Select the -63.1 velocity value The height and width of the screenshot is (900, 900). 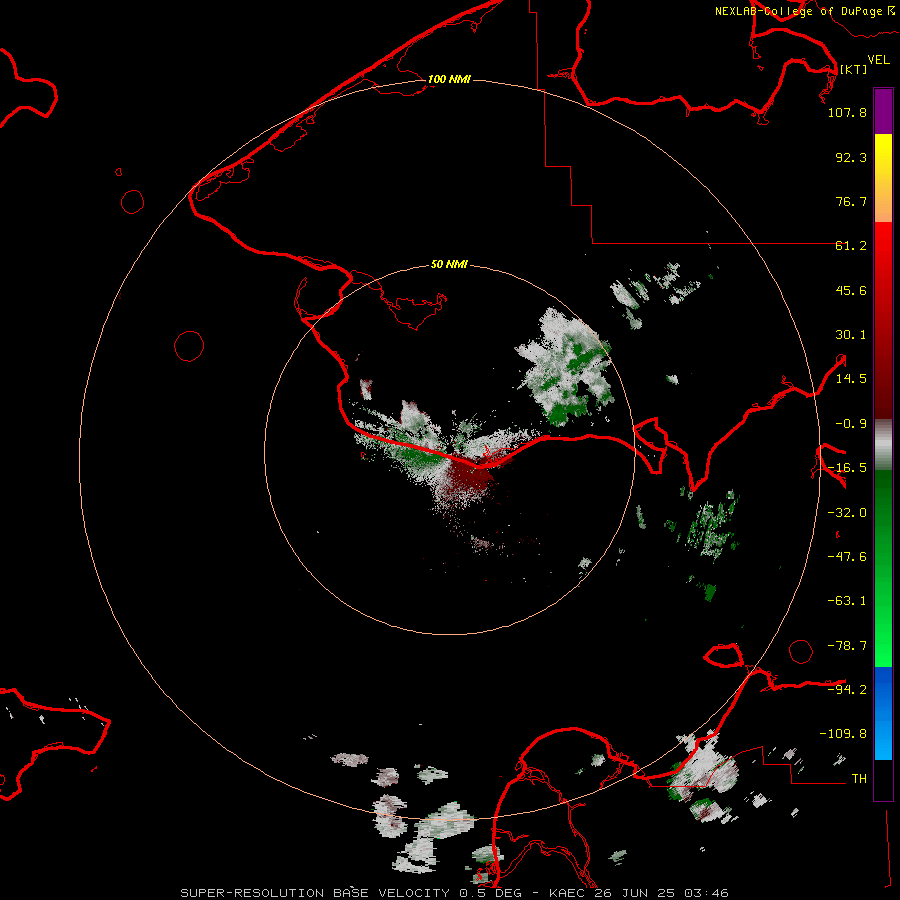click(847, 601)
